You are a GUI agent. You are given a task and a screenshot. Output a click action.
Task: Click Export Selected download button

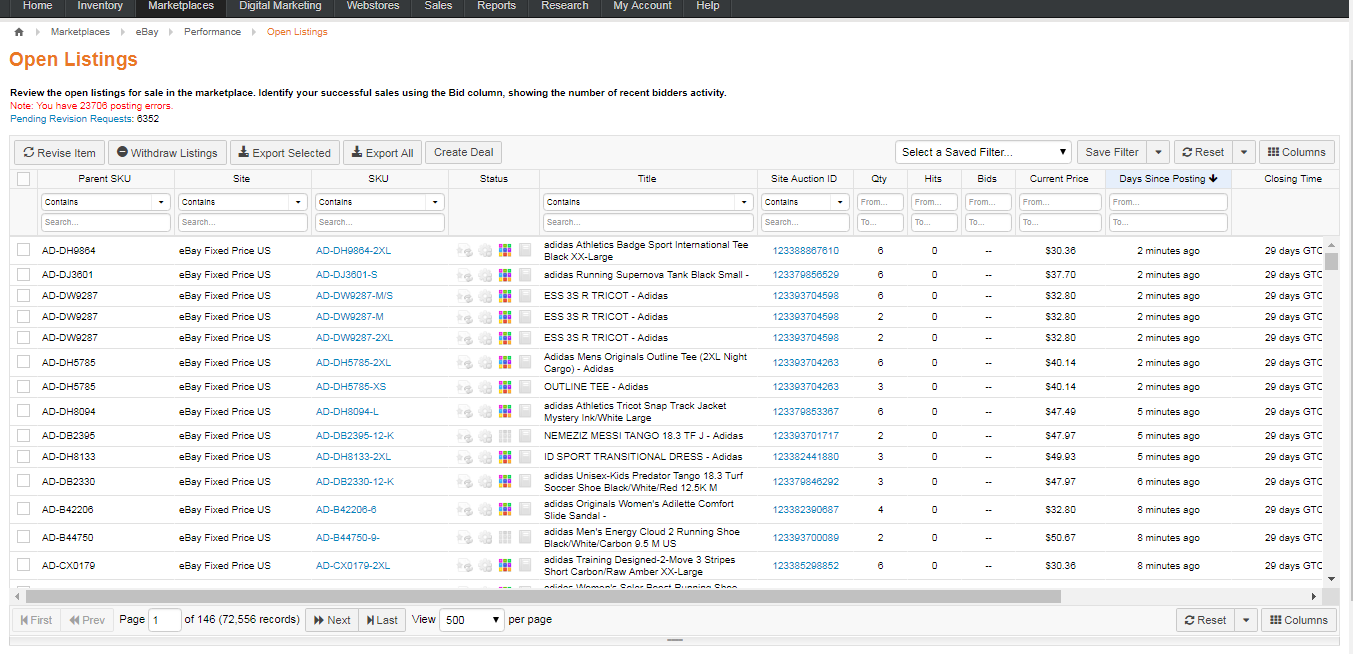pos(284,153)
